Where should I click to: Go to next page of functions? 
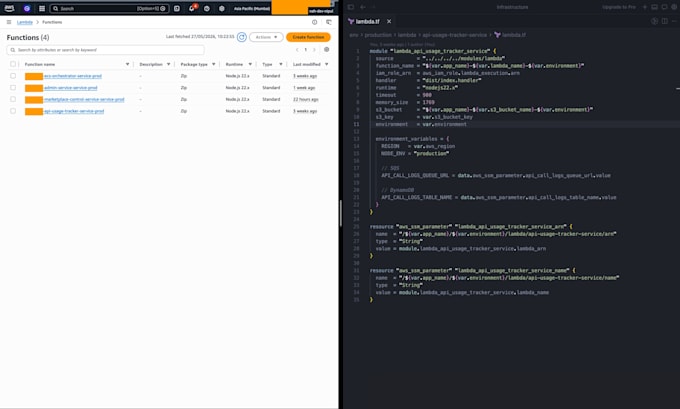click(314, 50)
